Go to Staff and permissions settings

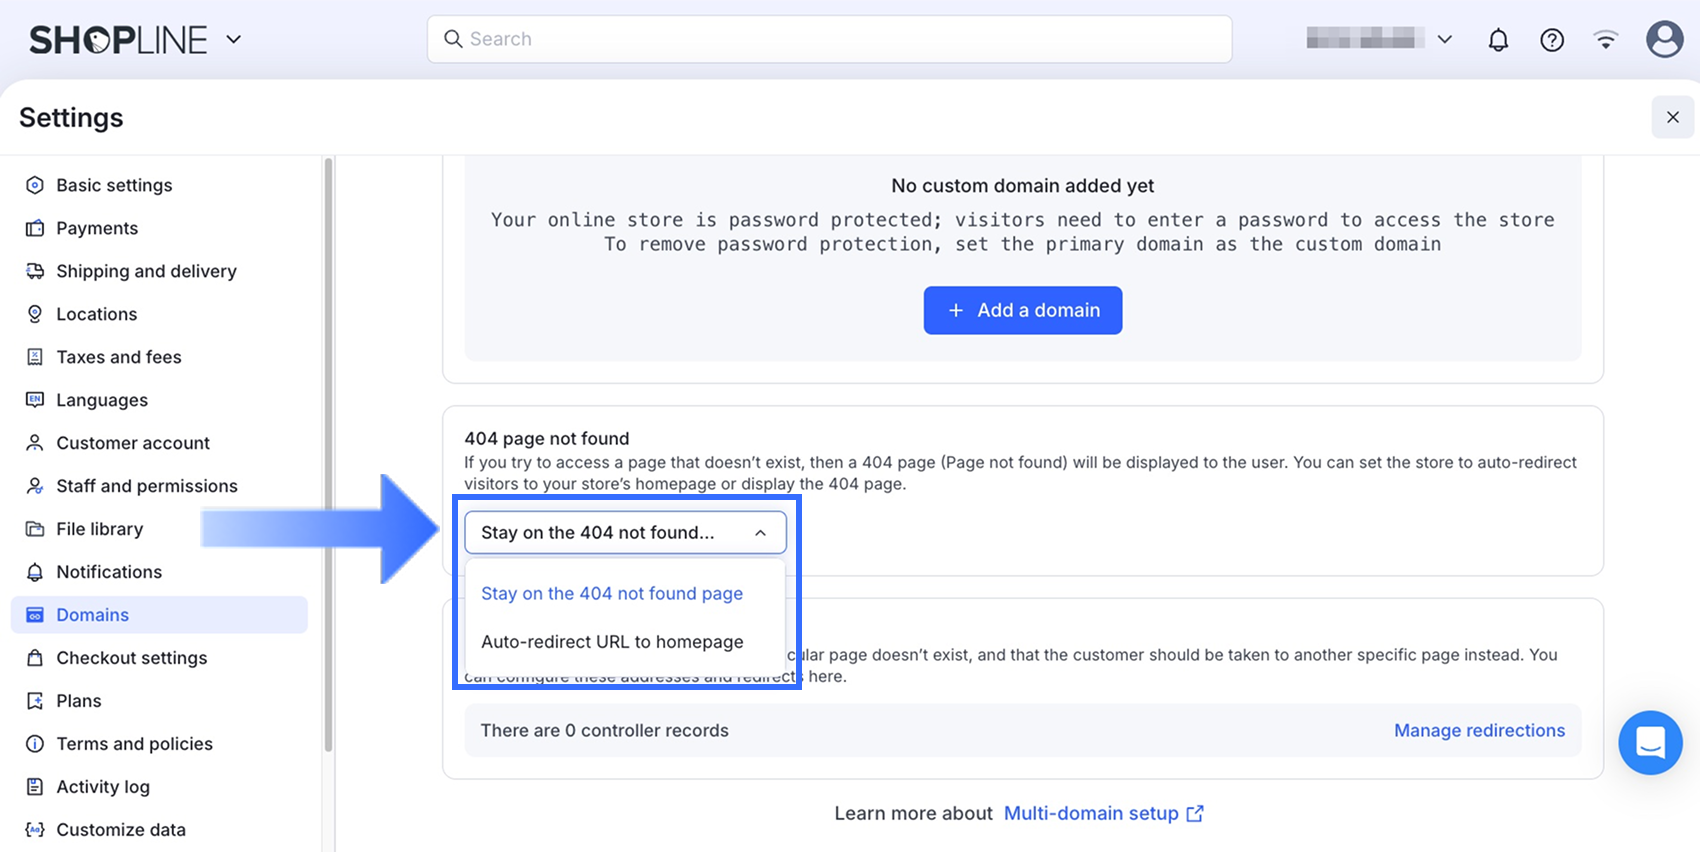coord(147,486)
